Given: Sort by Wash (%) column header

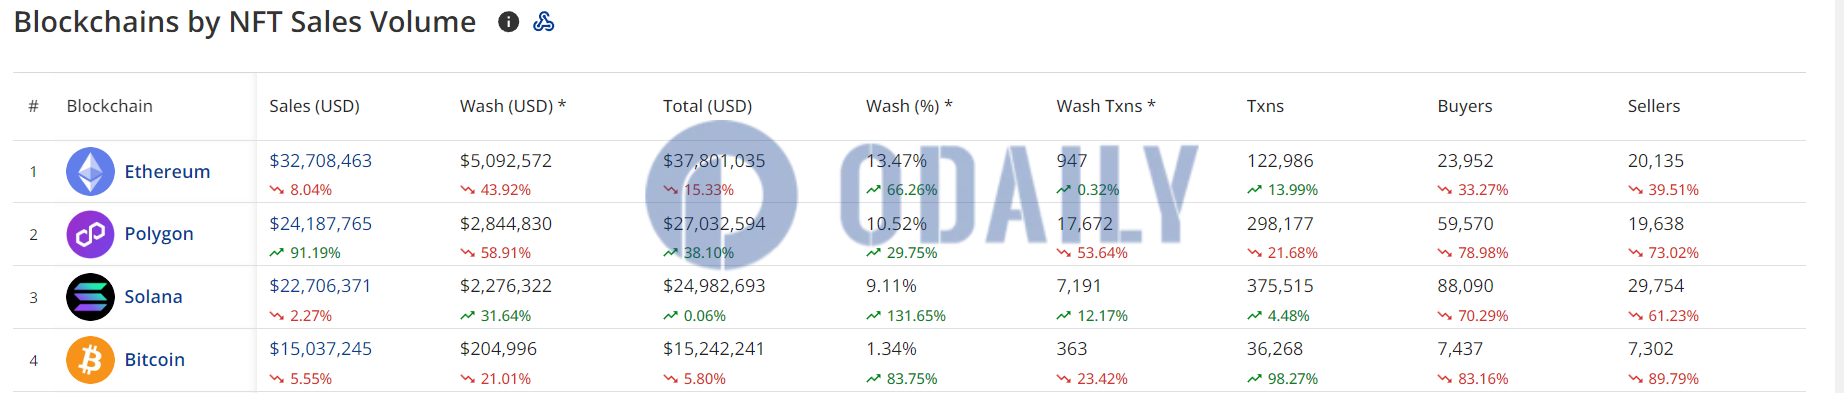Looking at the screenshot, I should pos(909,106).
